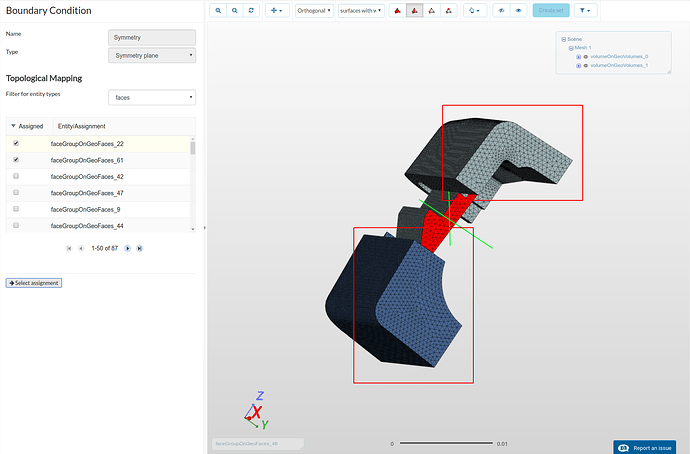
Task: Click the zoom out magnifier icon
Action: (x=234, y=10)
